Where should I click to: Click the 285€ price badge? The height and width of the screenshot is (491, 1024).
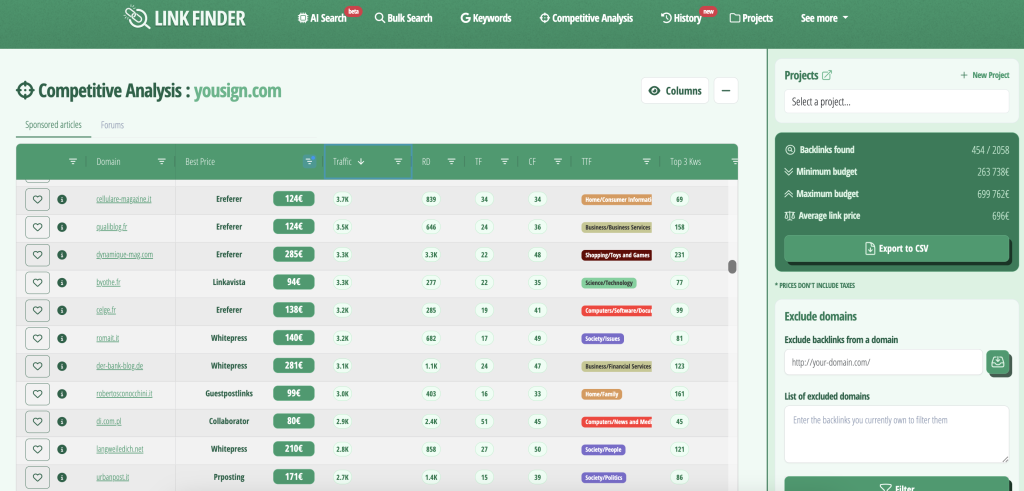click(294, 255)
